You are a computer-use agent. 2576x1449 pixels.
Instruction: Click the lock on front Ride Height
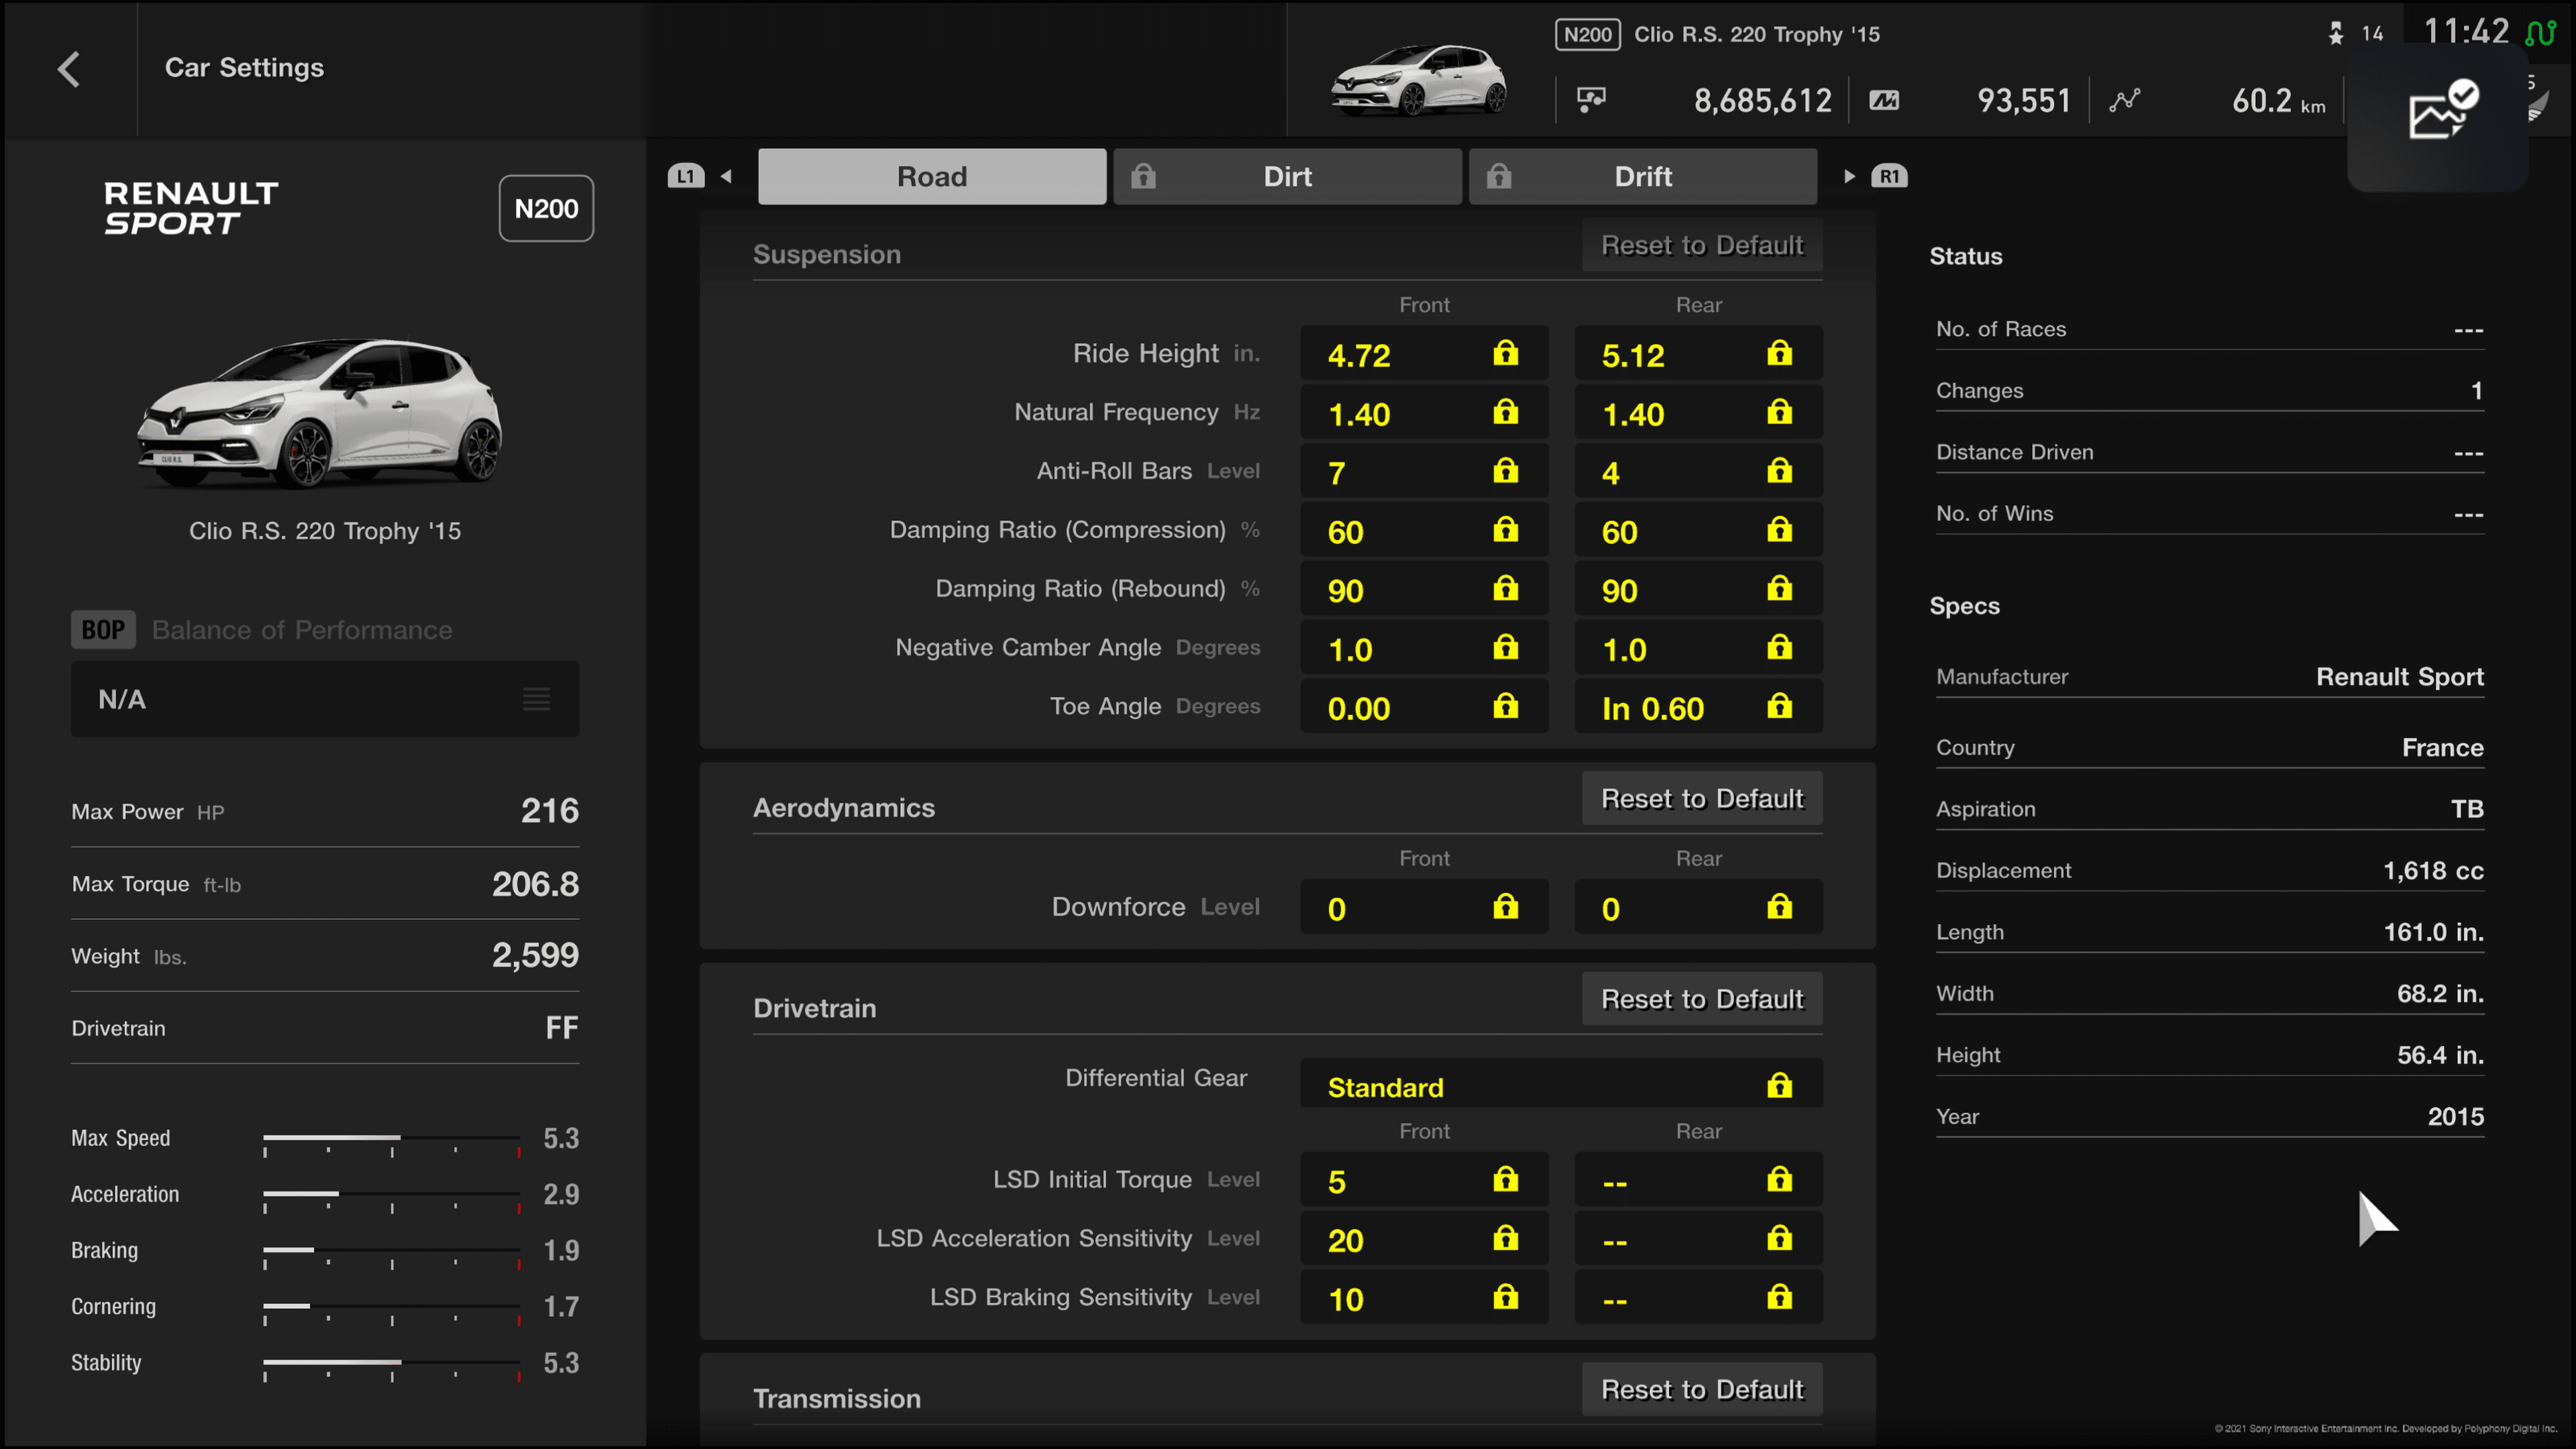point(1505,353)
